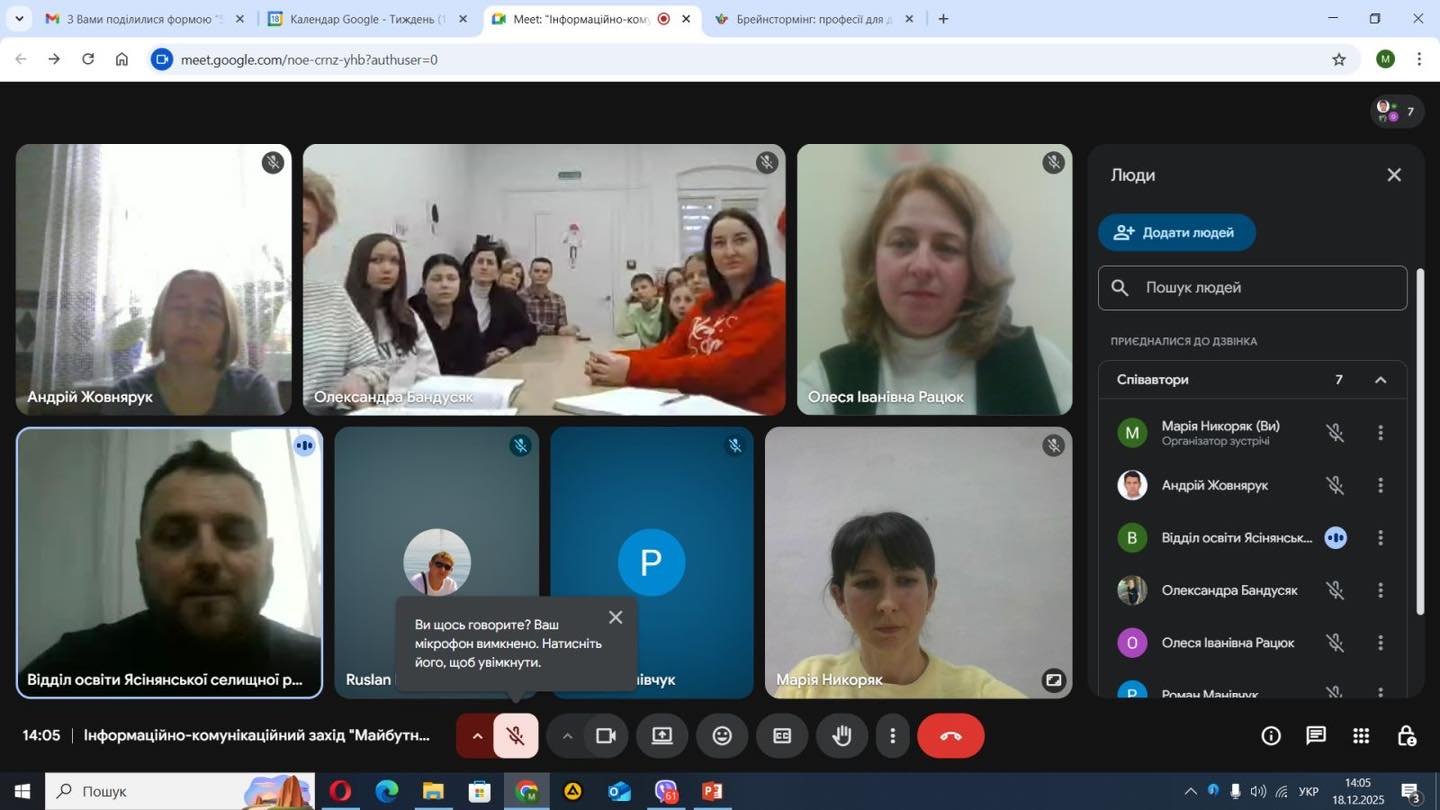Unmute your microphone
The height and width of the screenshot is (810, 1440).
point(516,736)
